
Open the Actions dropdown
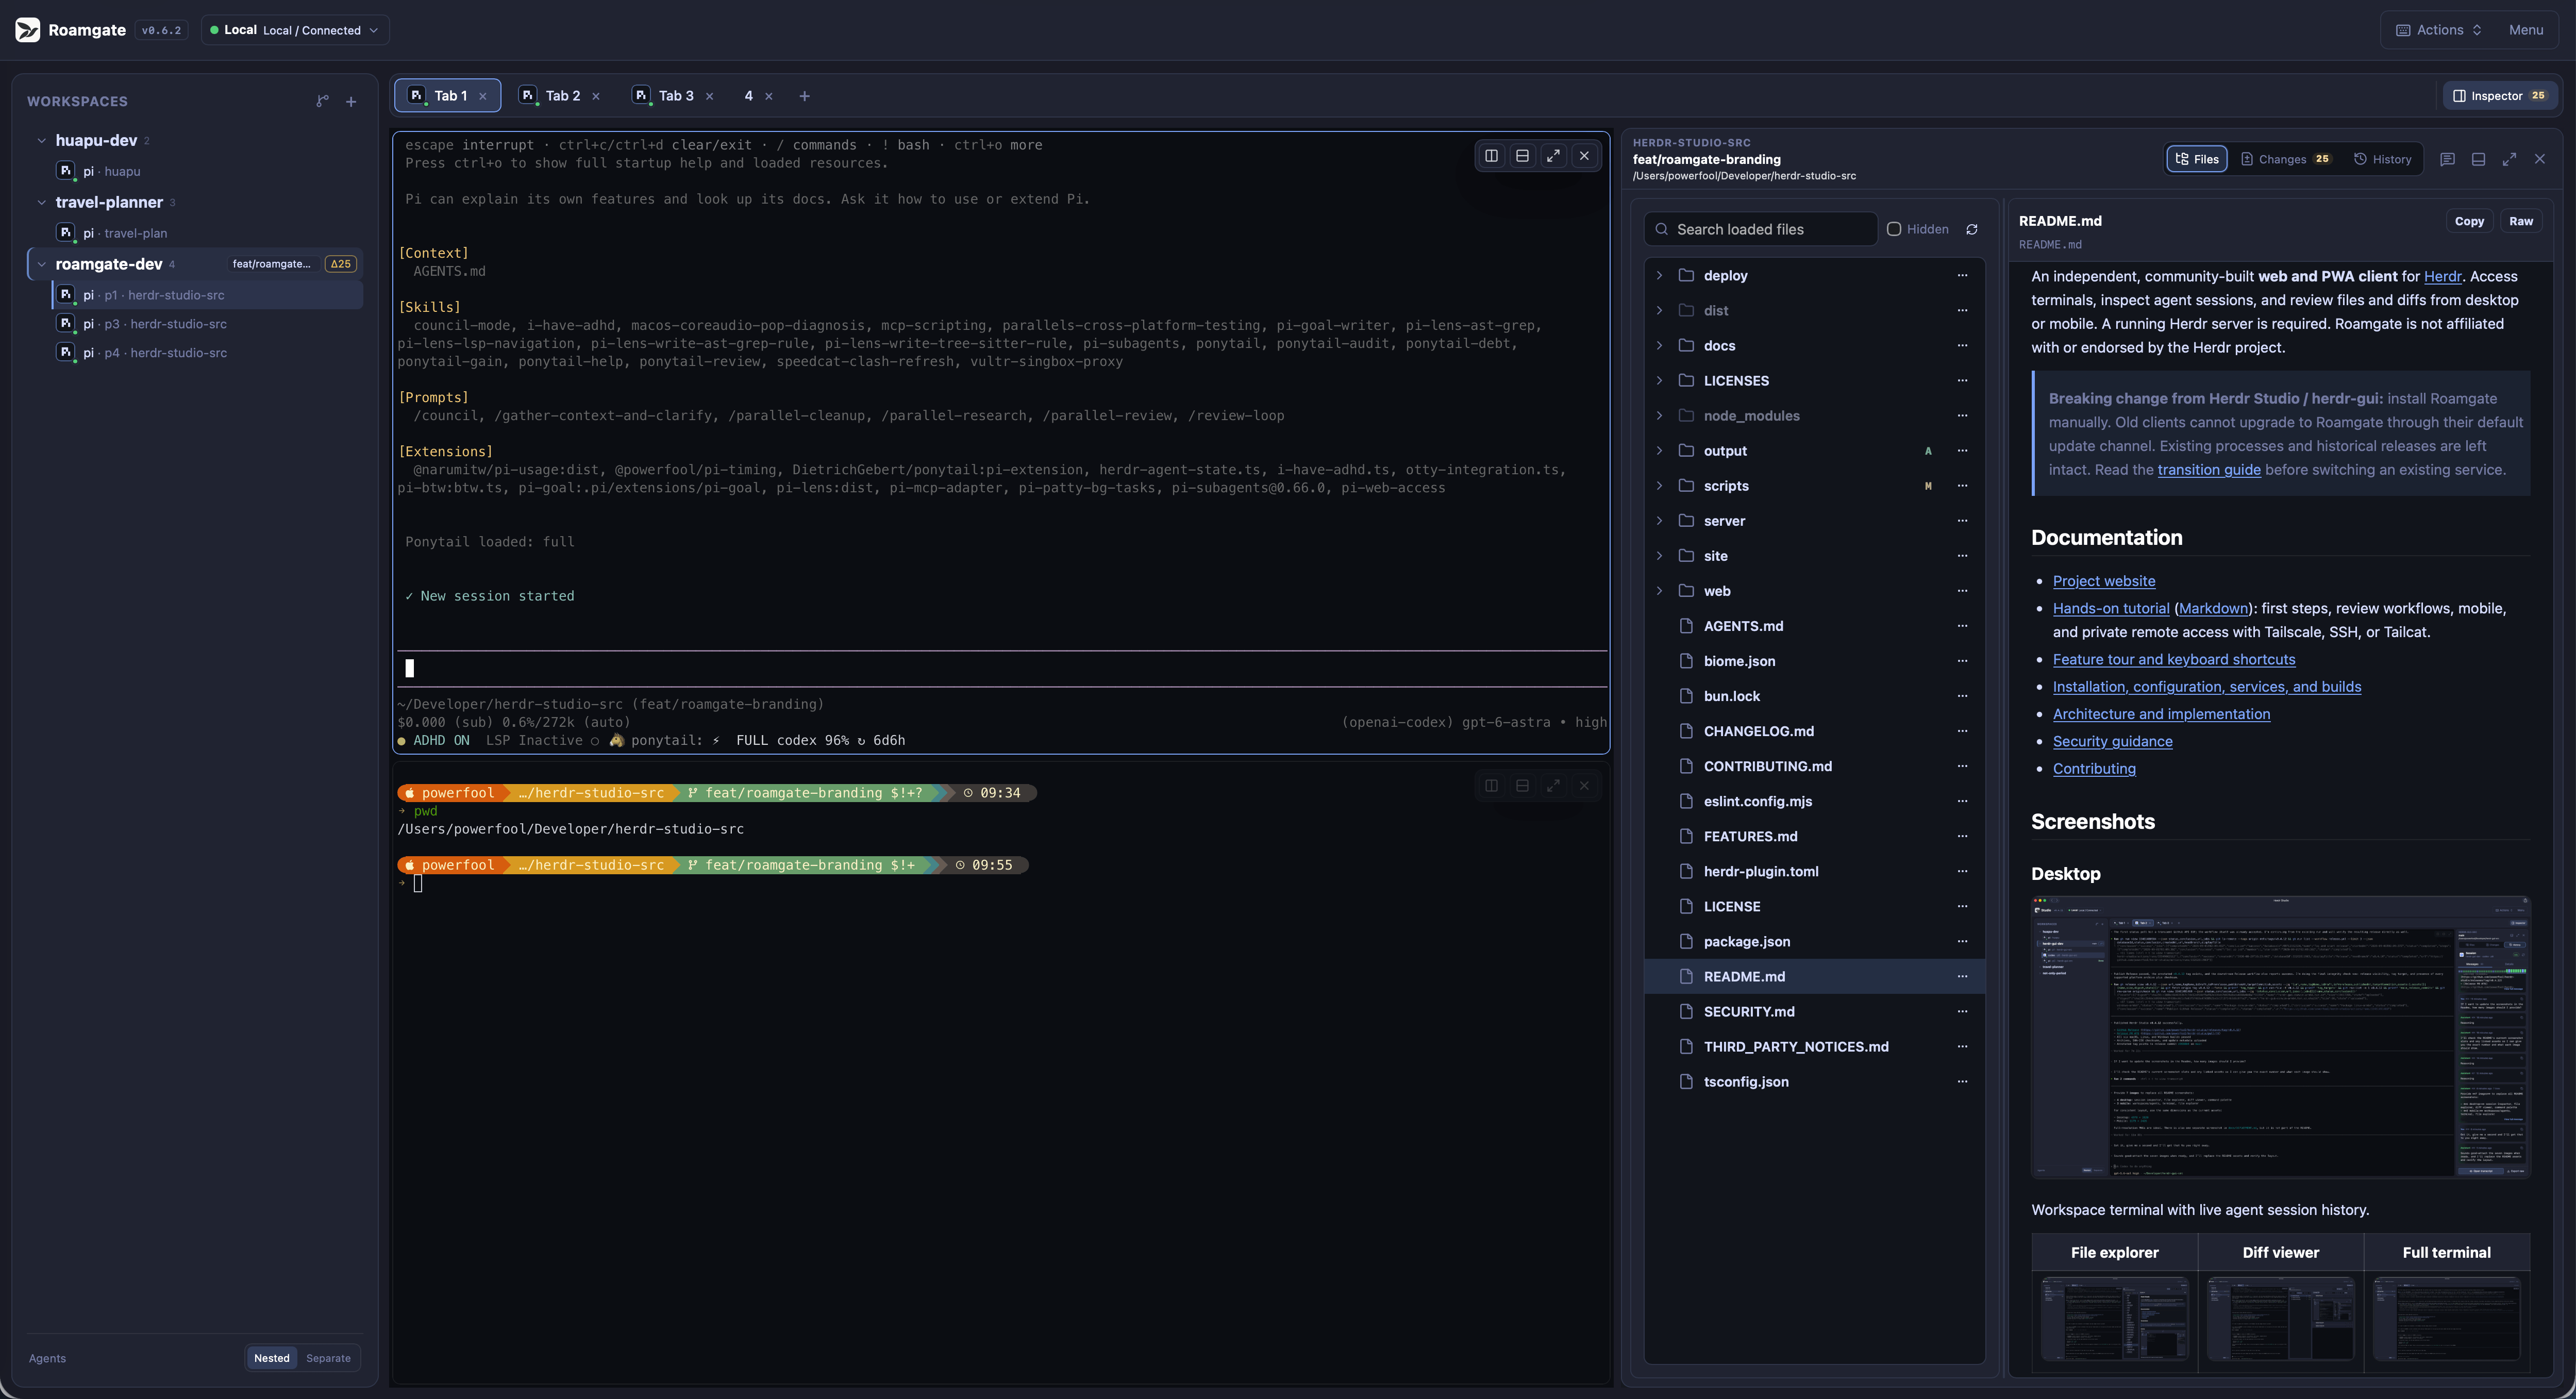click(x=2439, y=30)
